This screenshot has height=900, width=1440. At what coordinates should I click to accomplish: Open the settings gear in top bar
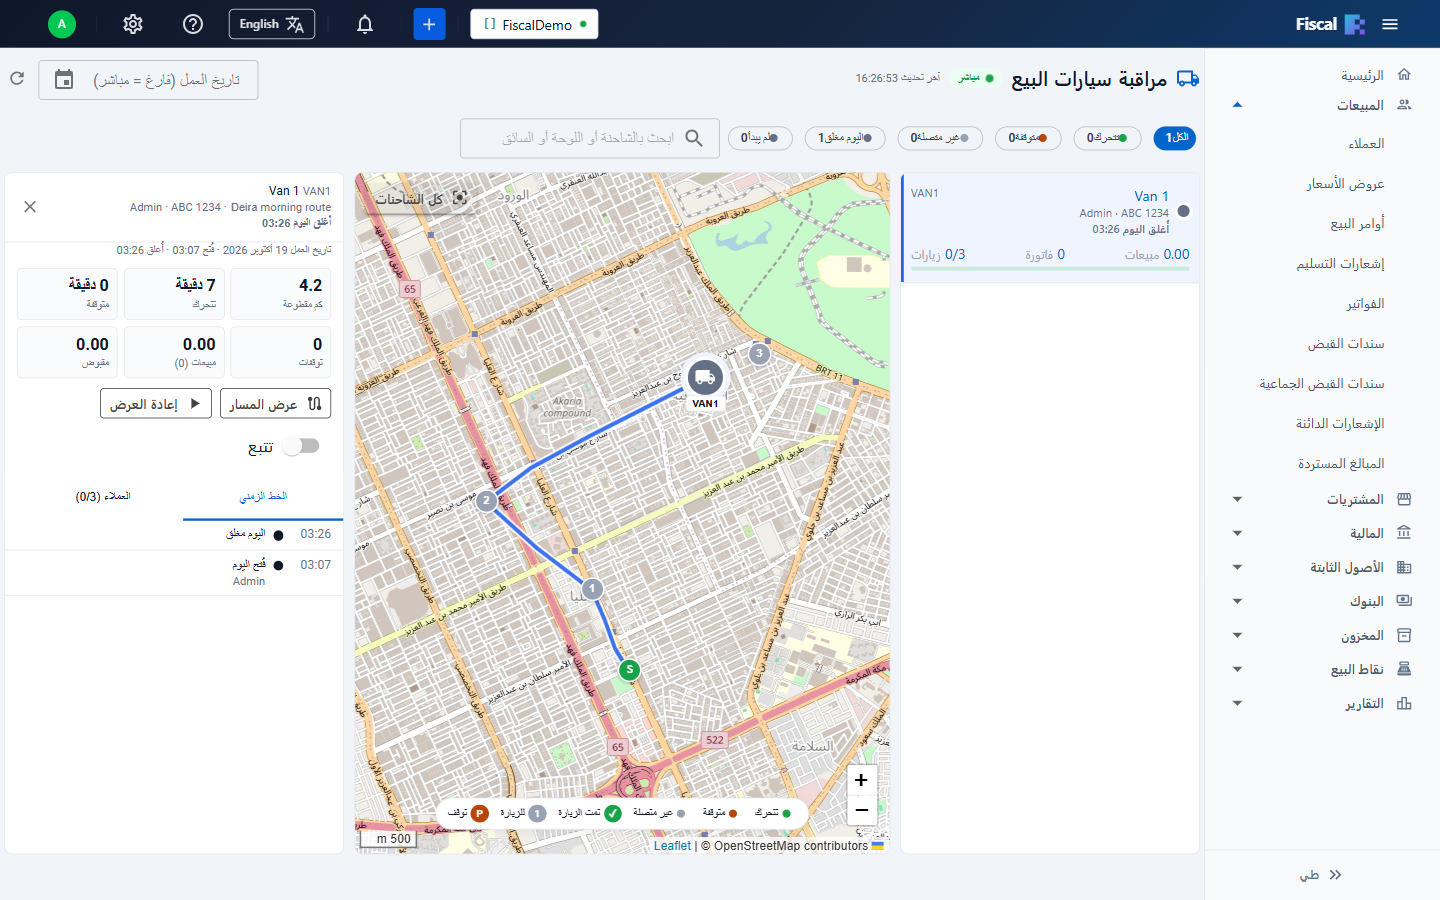click(133, 24)
